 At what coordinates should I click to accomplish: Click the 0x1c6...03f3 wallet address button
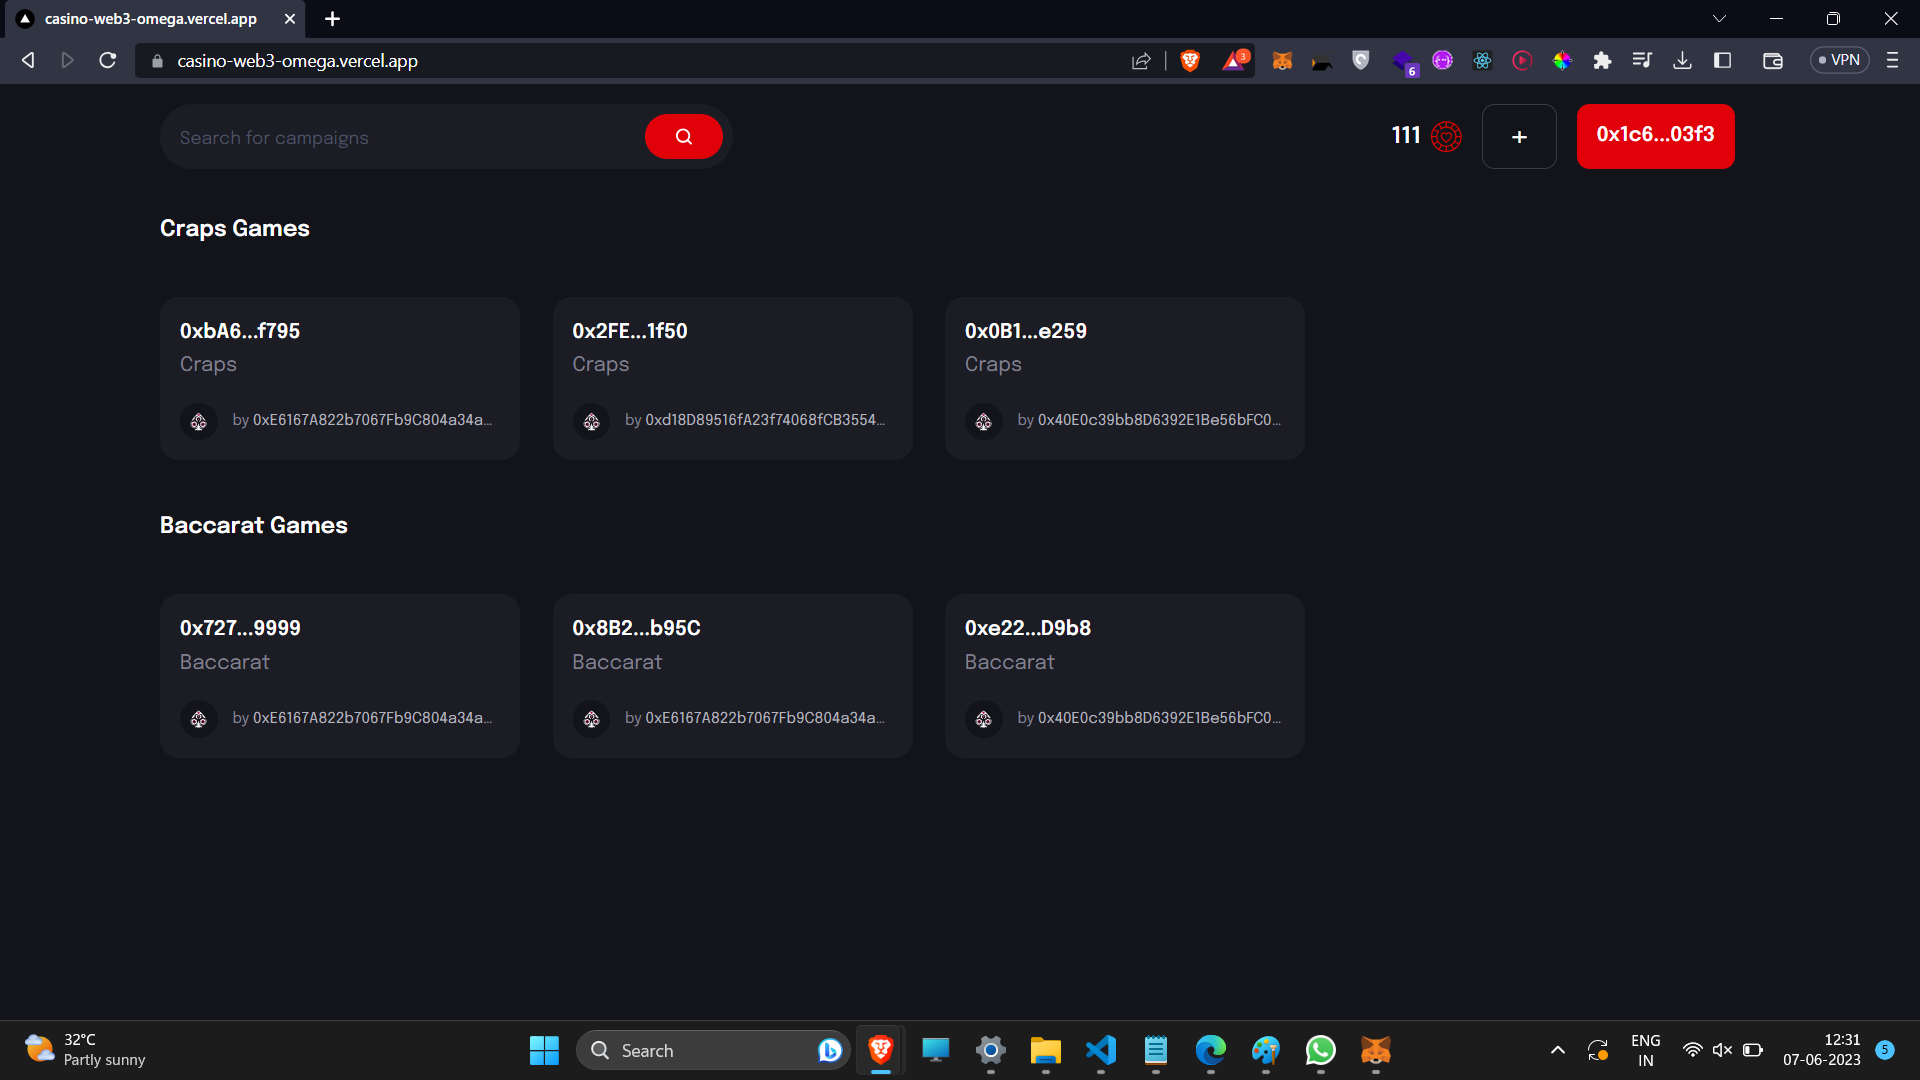[x=1655, y=136]
